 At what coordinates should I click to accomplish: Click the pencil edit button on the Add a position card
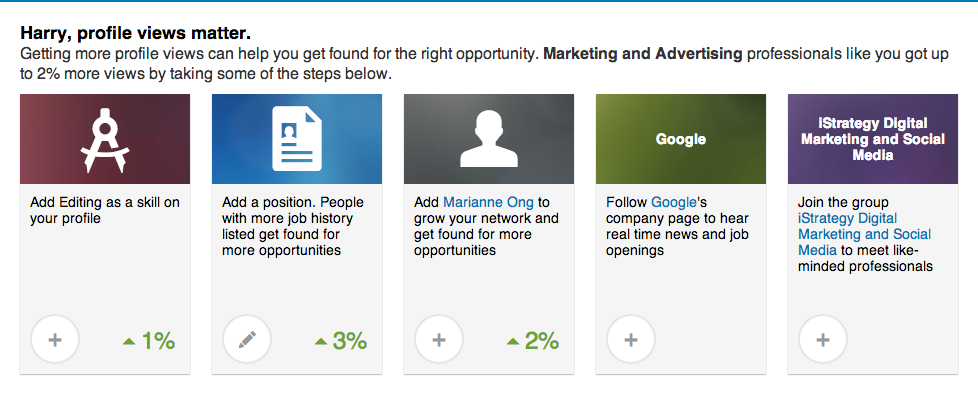coord(247,340)
